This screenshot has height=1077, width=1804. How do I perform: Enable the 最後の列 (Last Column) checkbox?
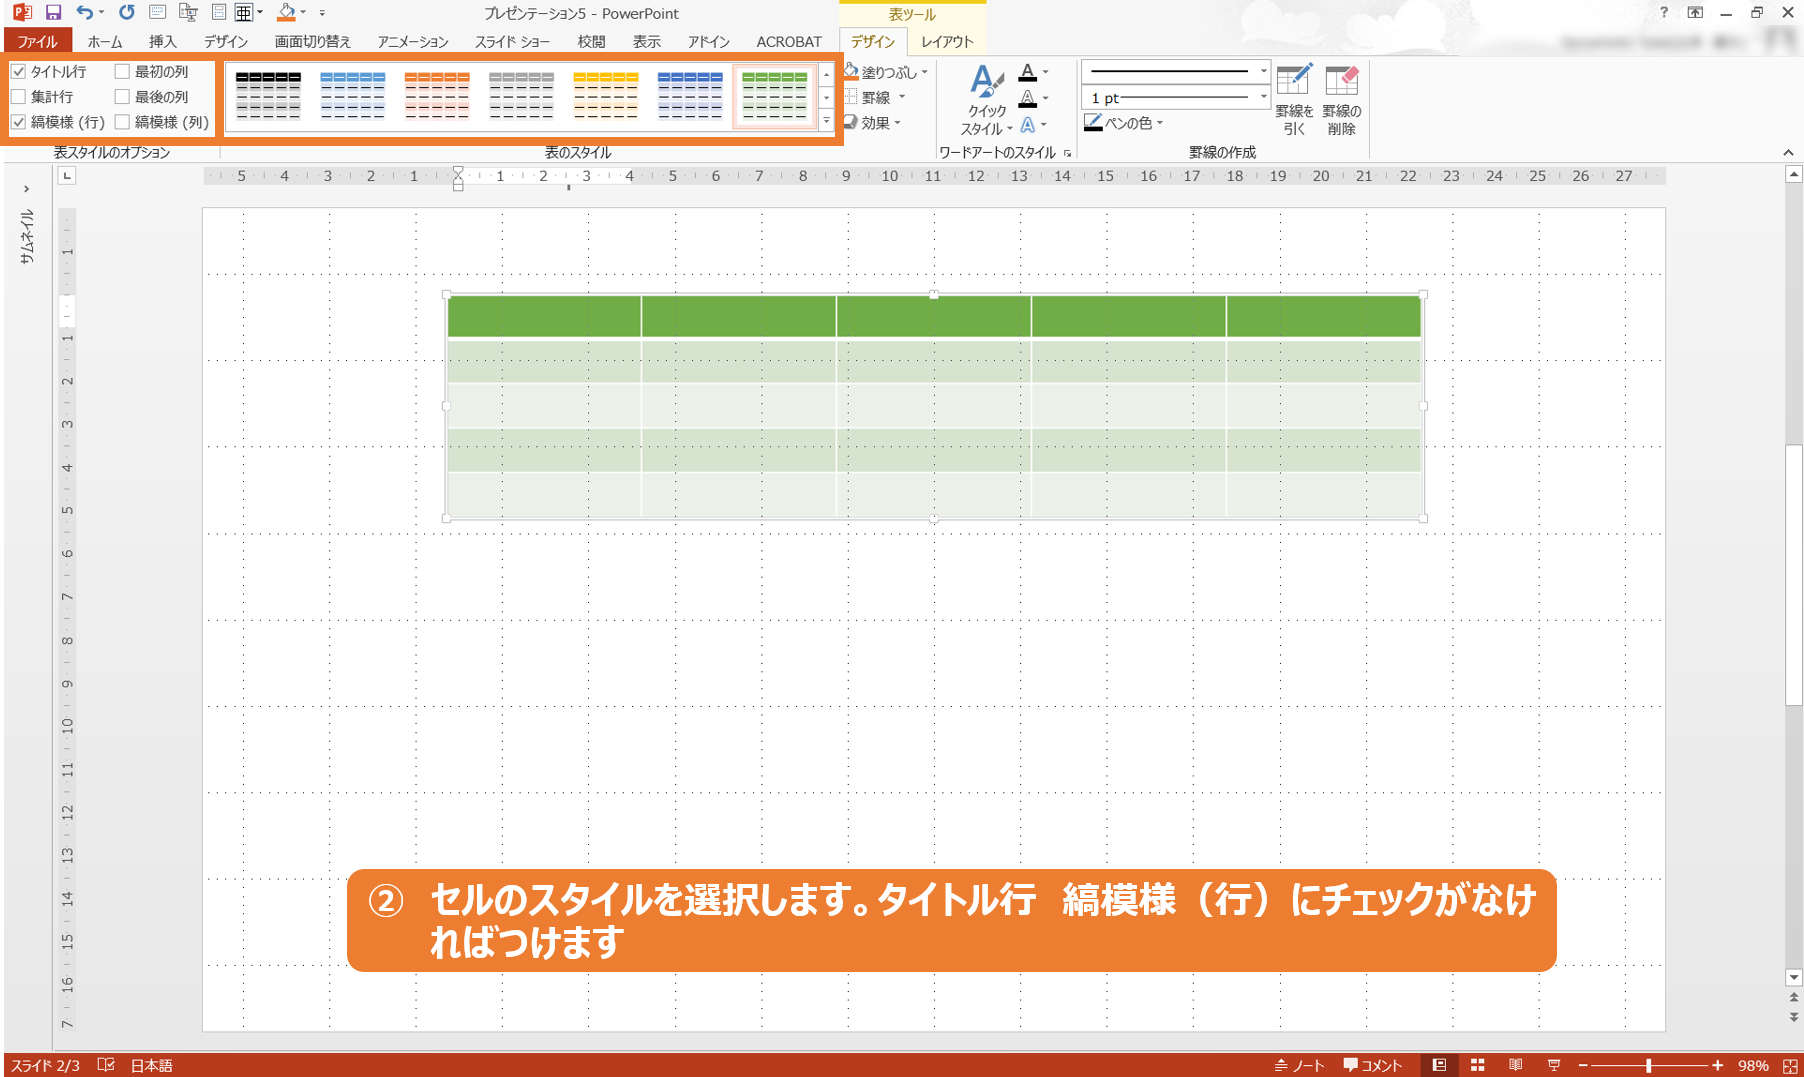pyautogui.click(x=122, y=97)
